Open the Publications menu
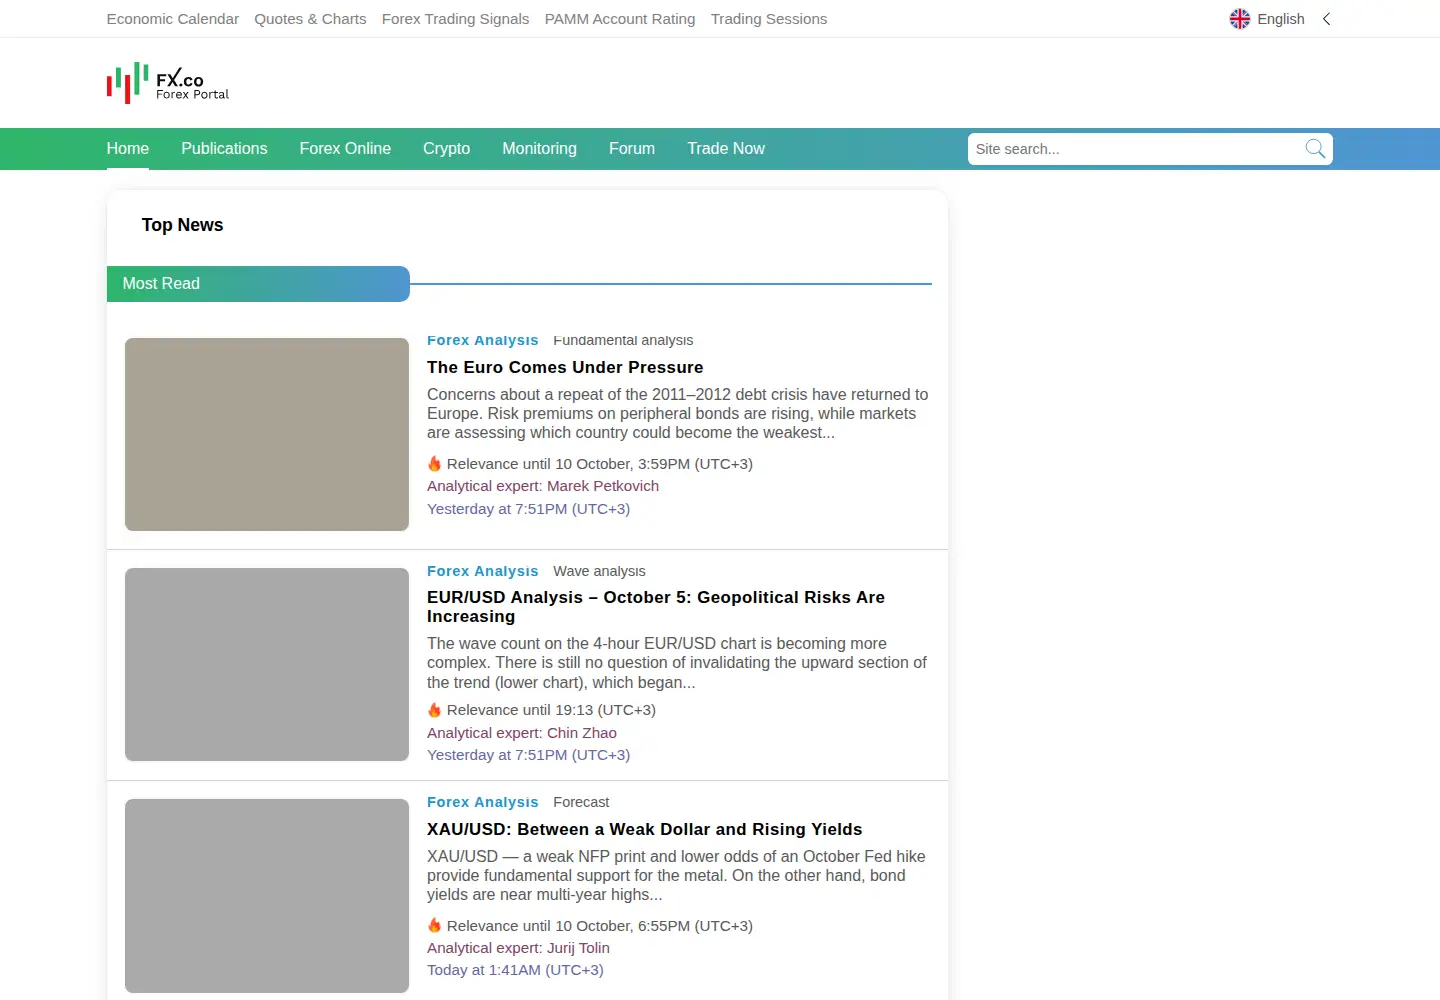 (x=224, y=149)
